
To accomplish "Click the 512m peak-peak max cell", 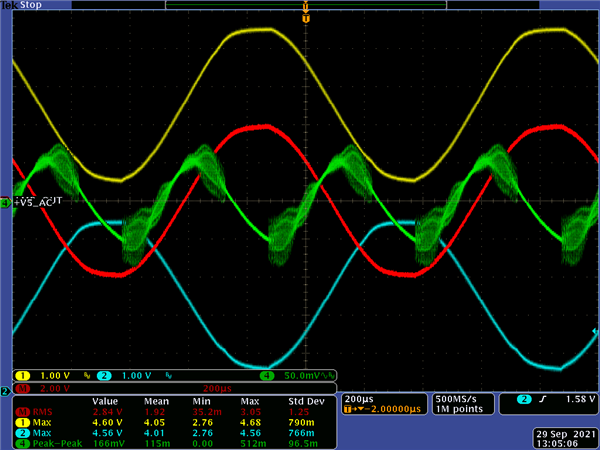I will click(253, 443).
